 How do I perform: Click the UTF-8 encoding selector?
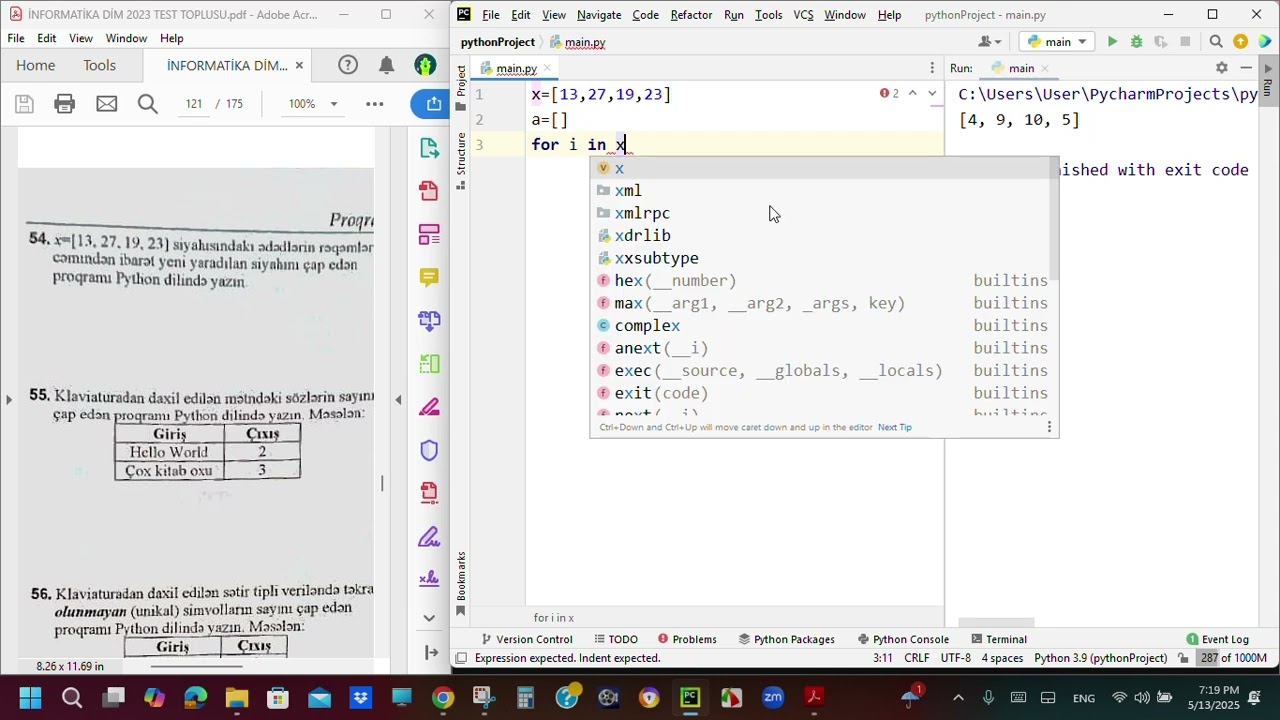[955, 658]
